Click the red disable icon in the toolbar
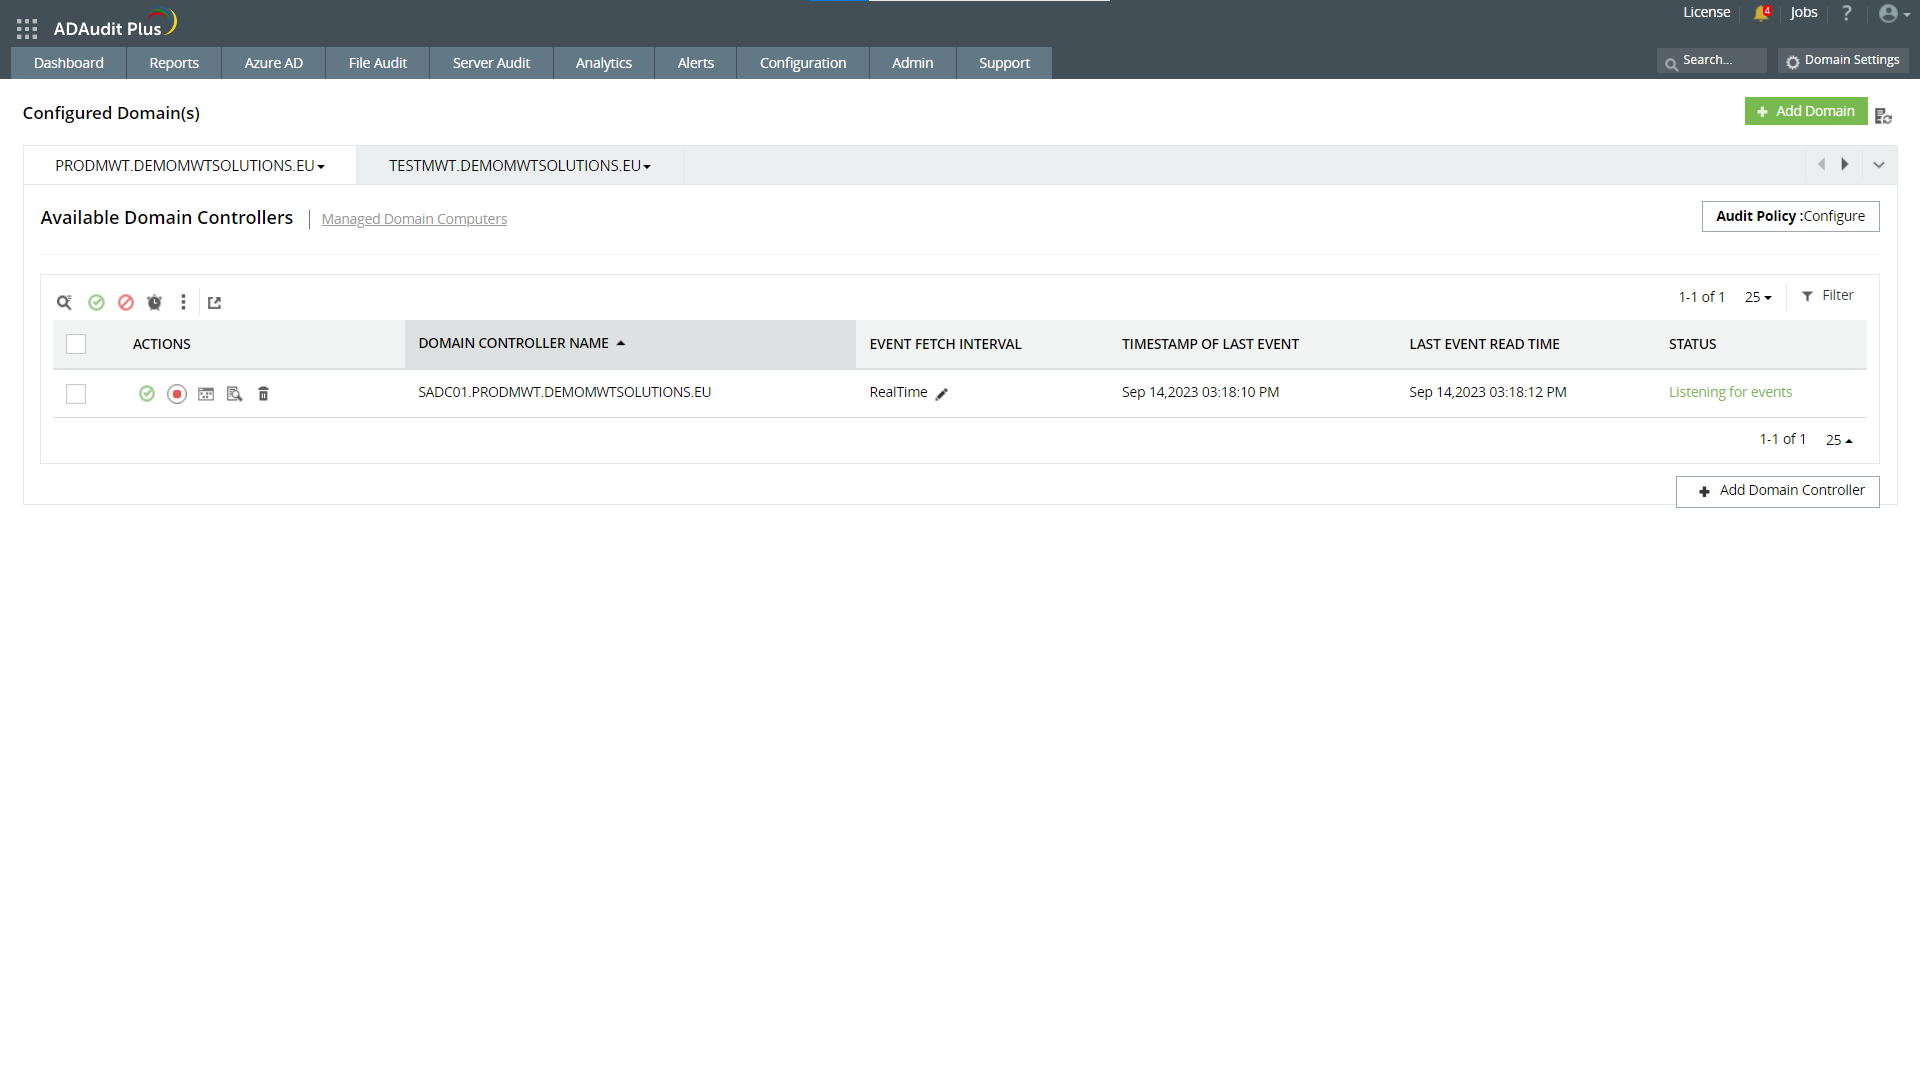This screenshot has width=1920, height=1080. coord(126,302)
